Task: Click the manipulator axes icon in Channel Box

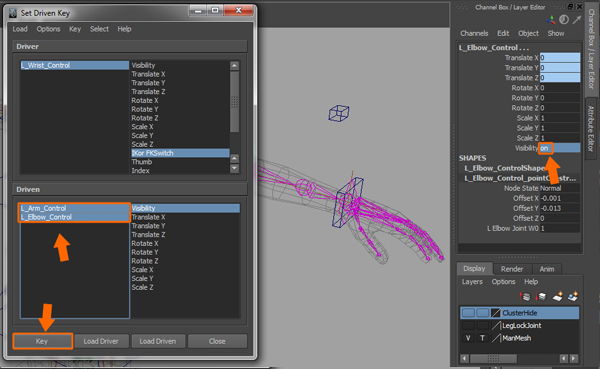Action: coord(551,20)
